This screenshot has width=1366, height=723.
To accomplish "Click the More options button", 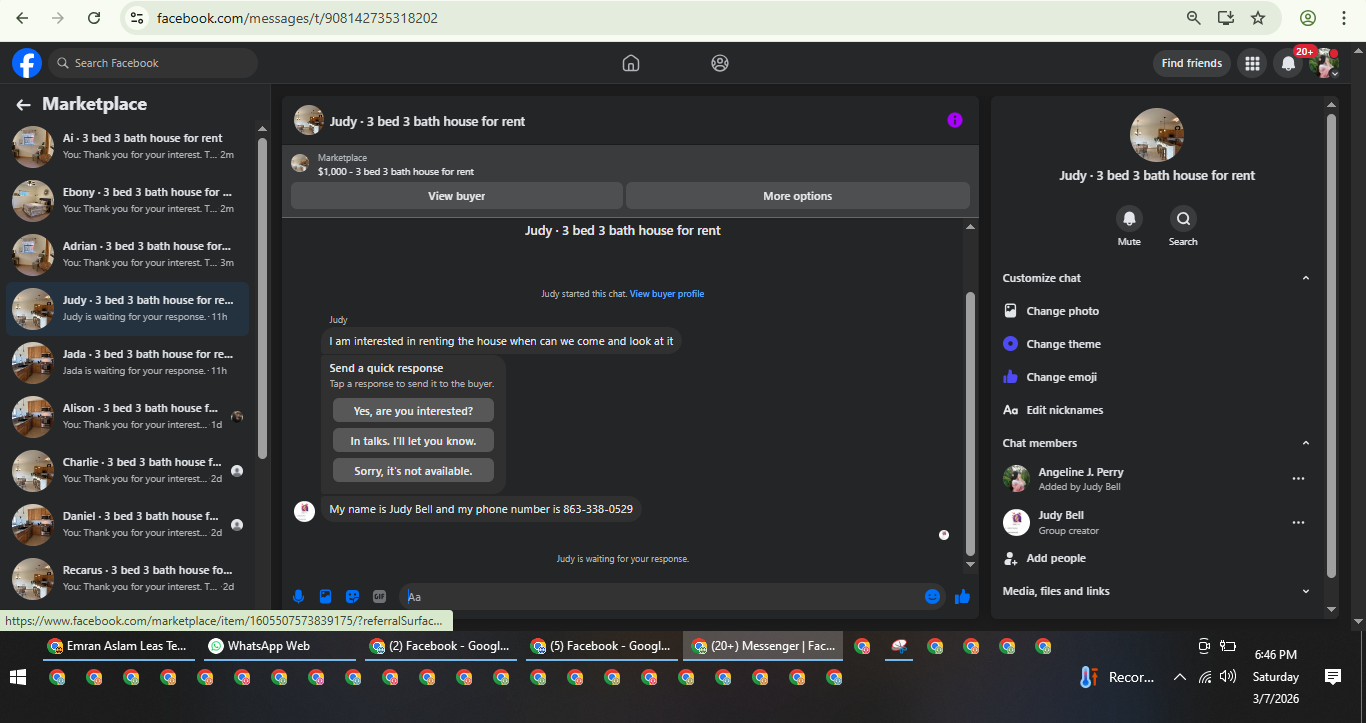I will coord(798,196).
